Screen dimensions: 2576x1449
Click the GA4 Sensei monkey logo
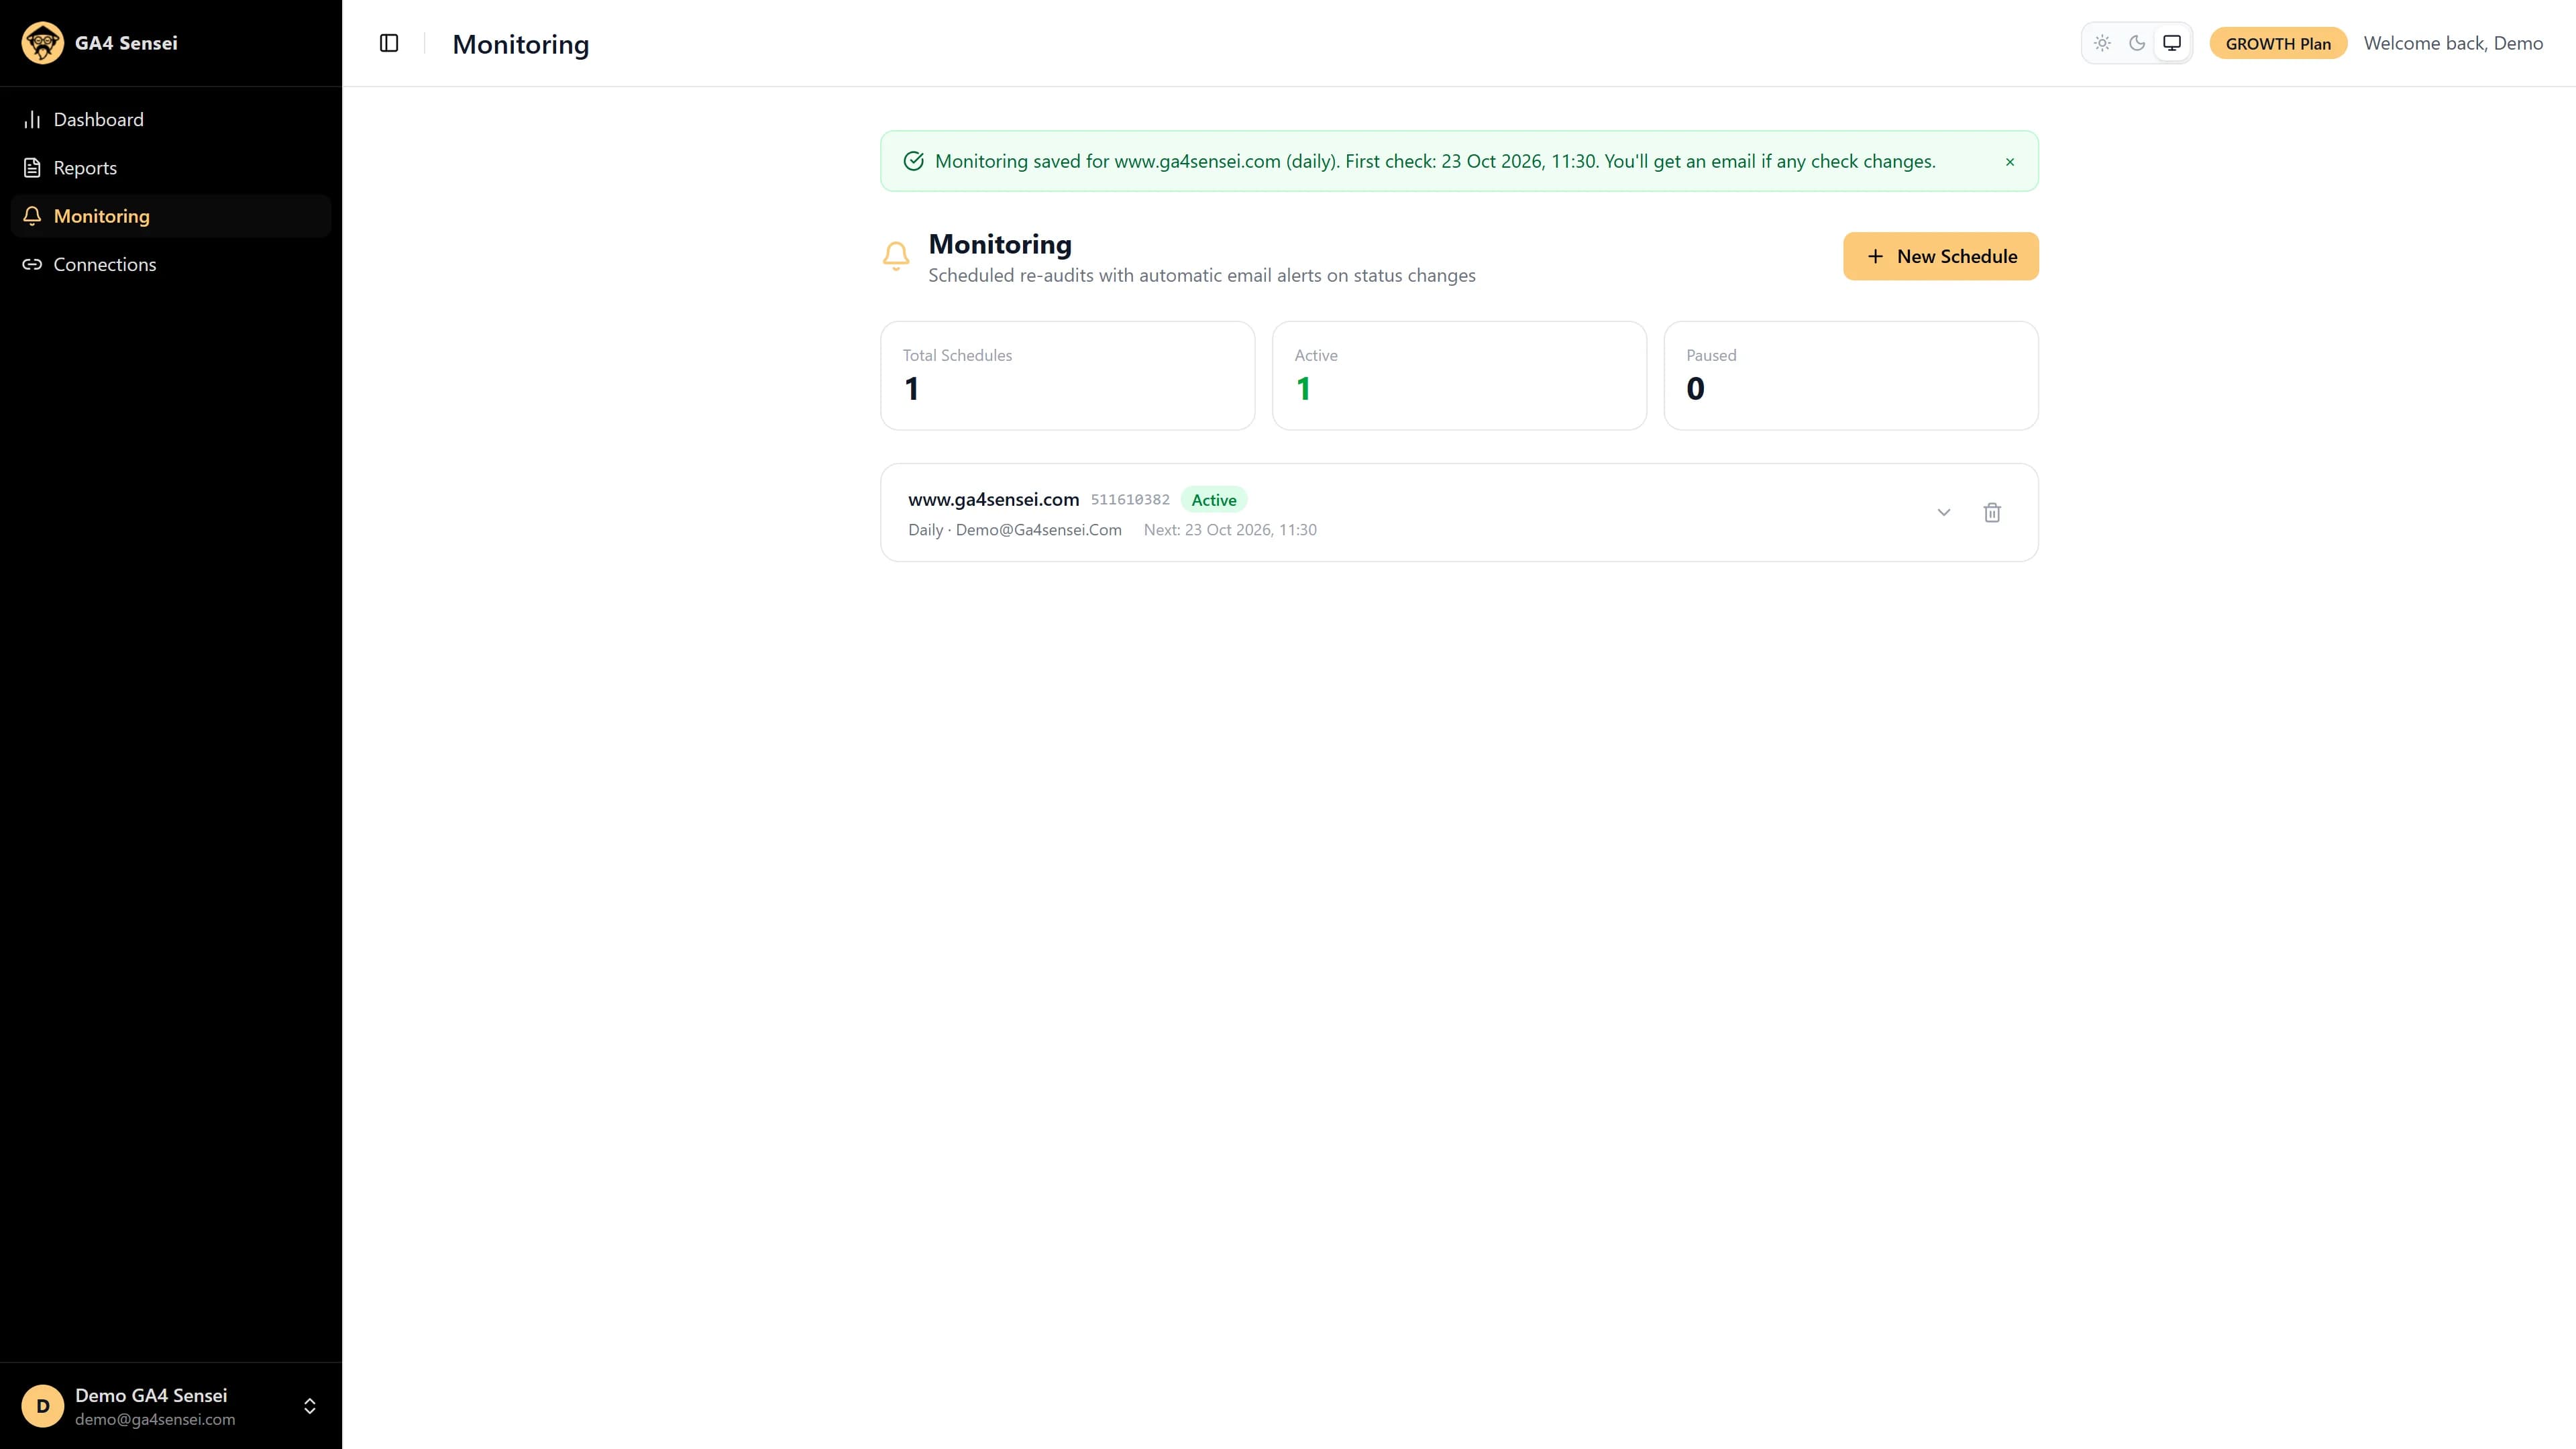click(x=42, y=43)
